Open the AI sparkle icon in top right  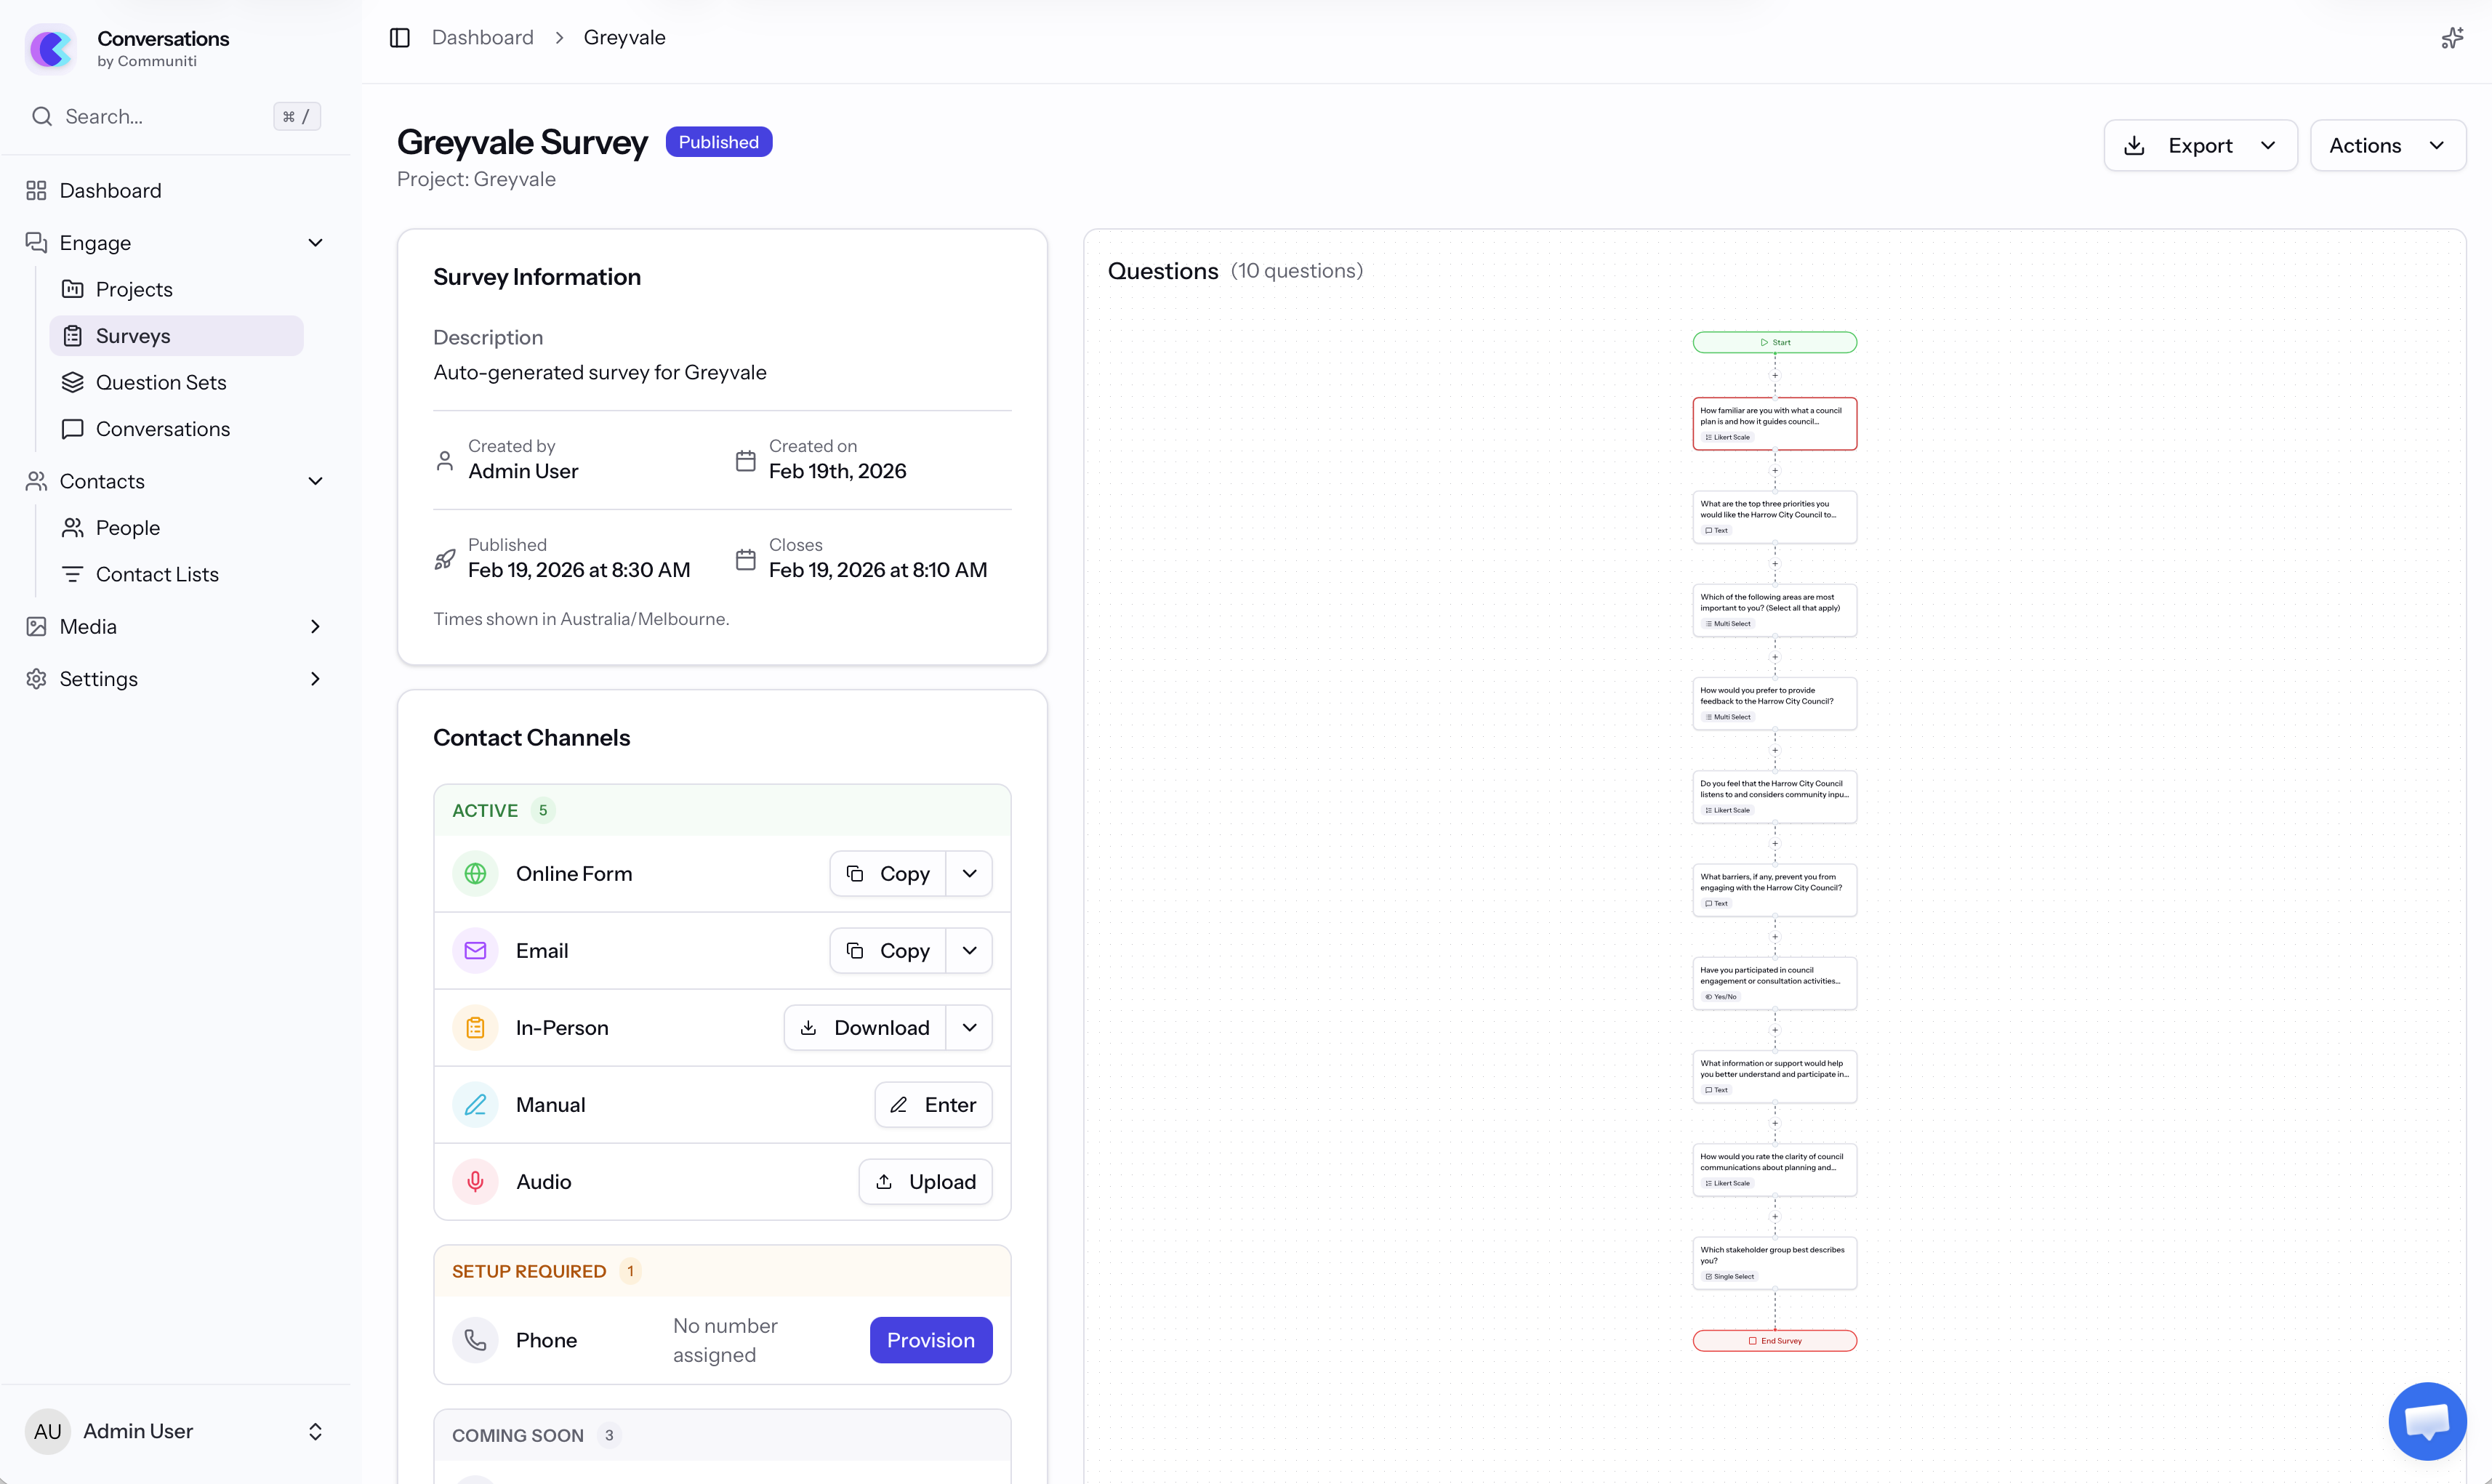[x=2452, y=37]
